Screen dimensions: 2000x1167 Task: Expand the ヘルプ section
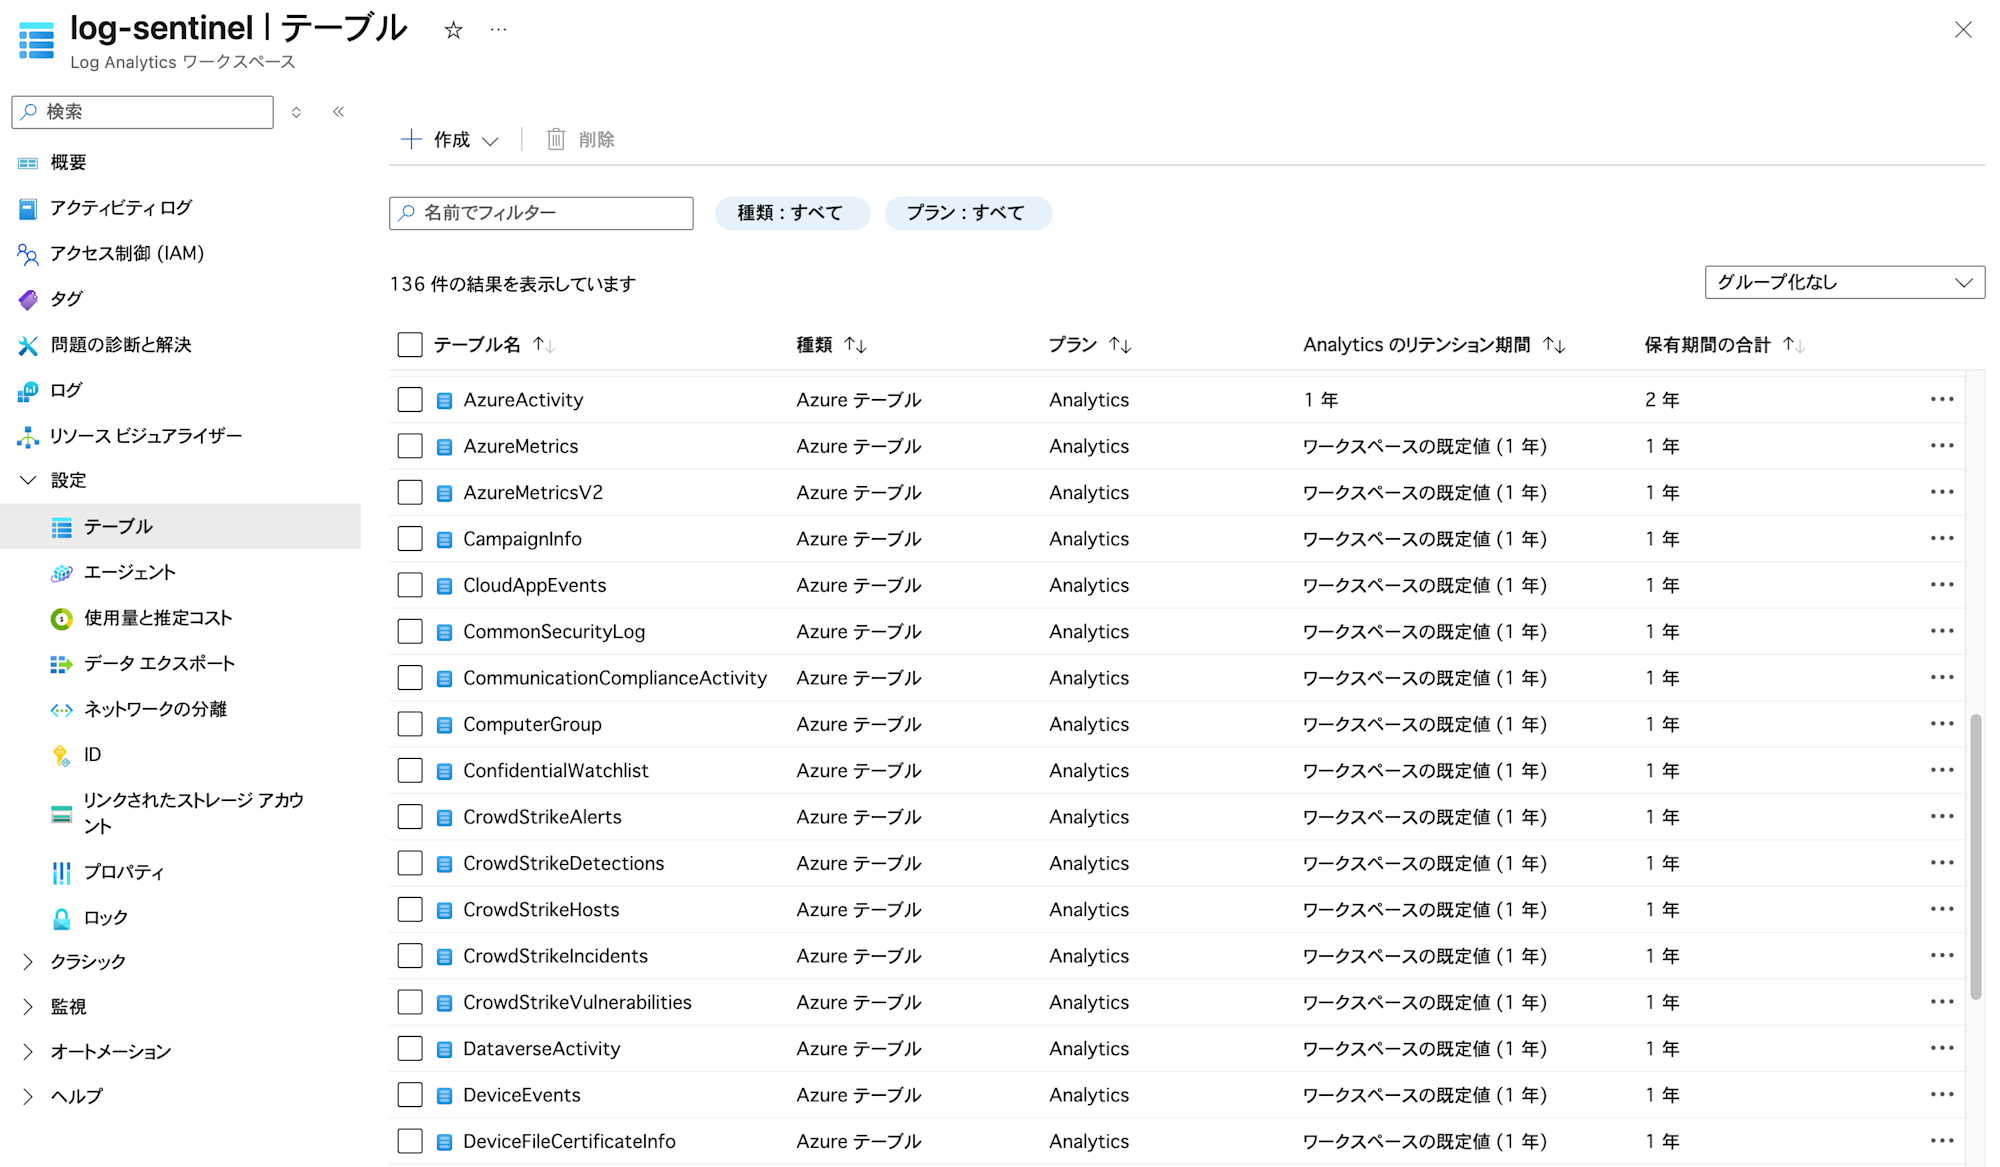tap(28, 1097)
